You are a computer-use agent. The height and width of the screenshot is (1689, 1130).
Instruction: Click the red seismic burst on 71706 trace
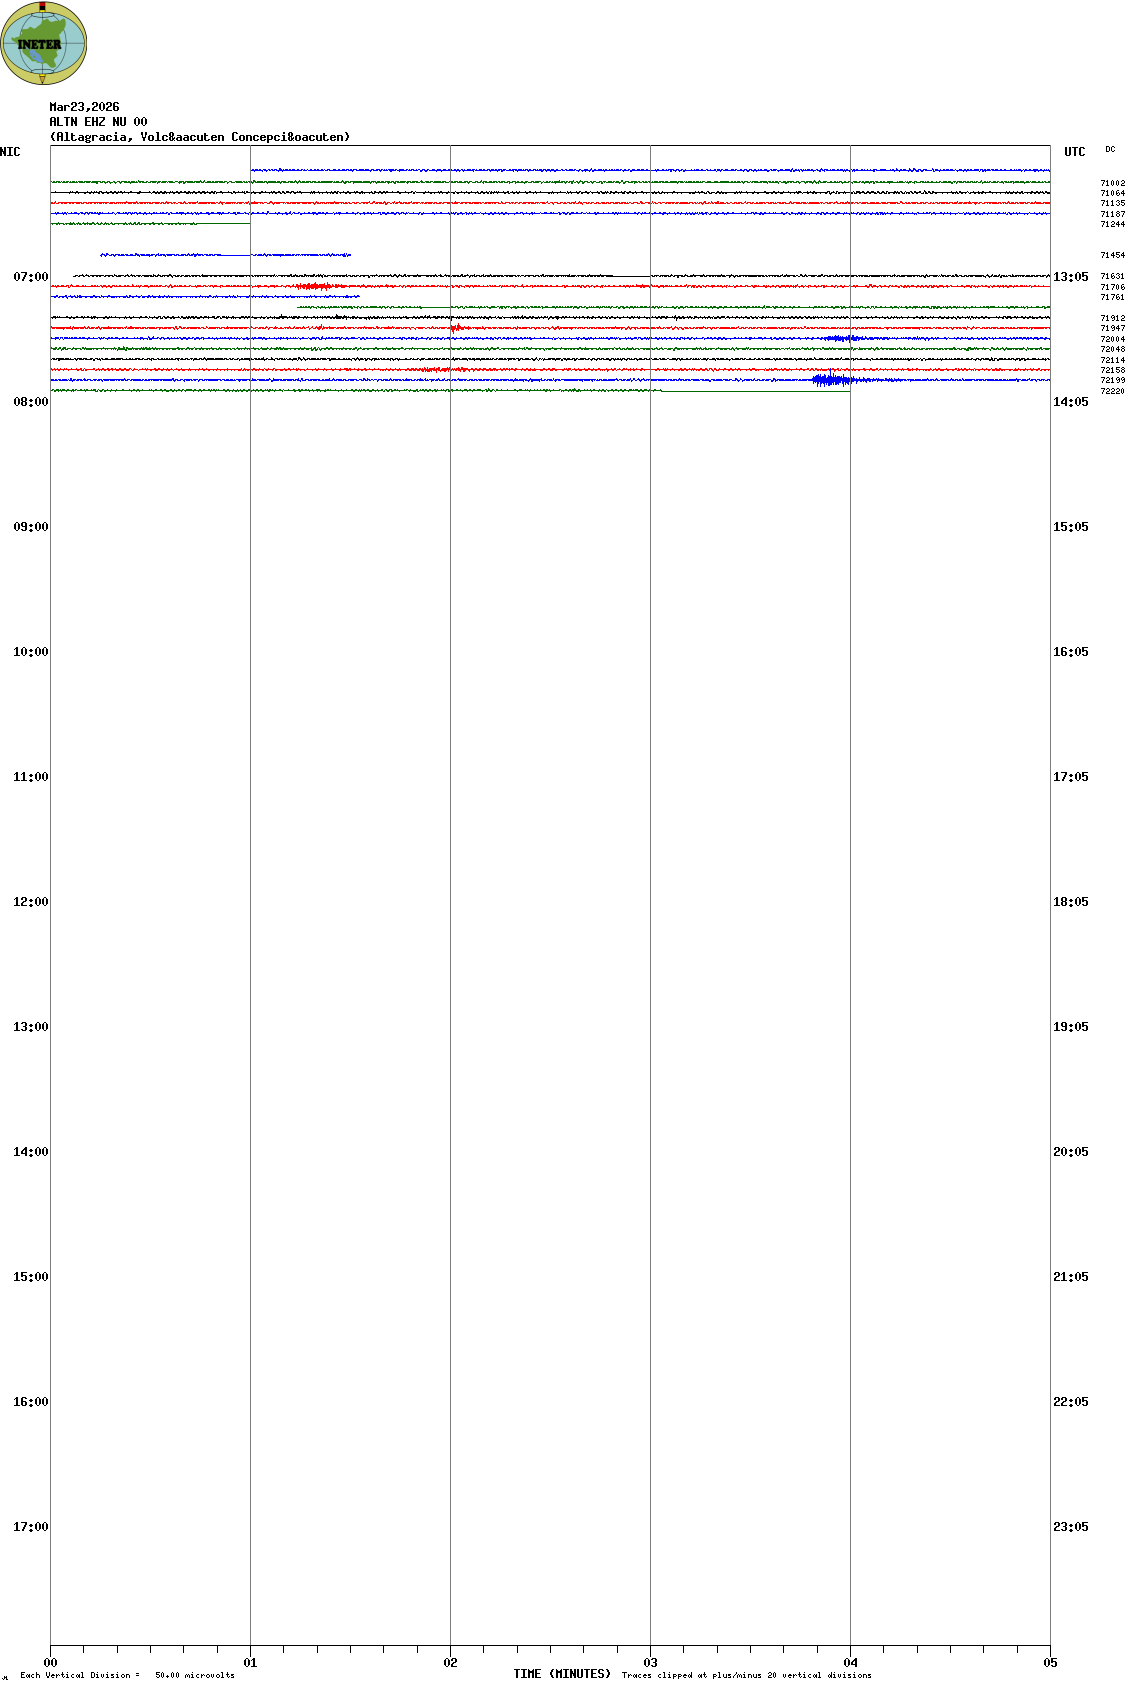[314, 287]
